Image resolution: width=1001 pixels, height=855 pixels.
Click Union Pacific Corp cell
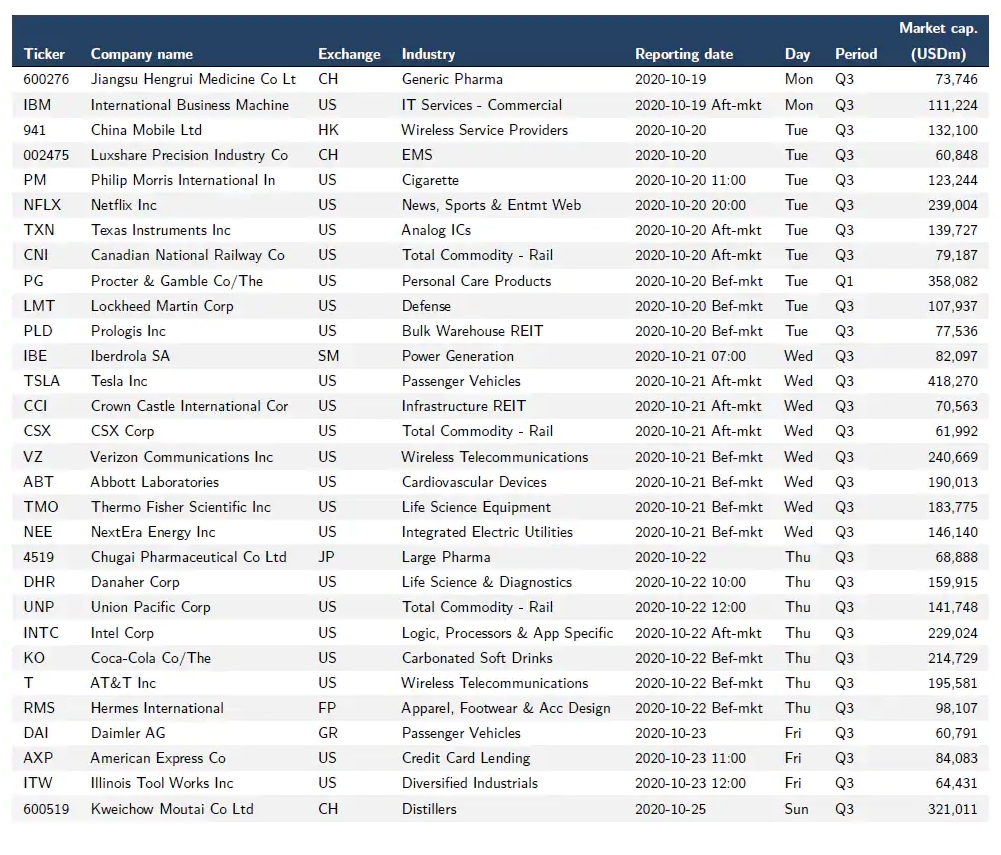pyautogui.click(x=151, y=607)
